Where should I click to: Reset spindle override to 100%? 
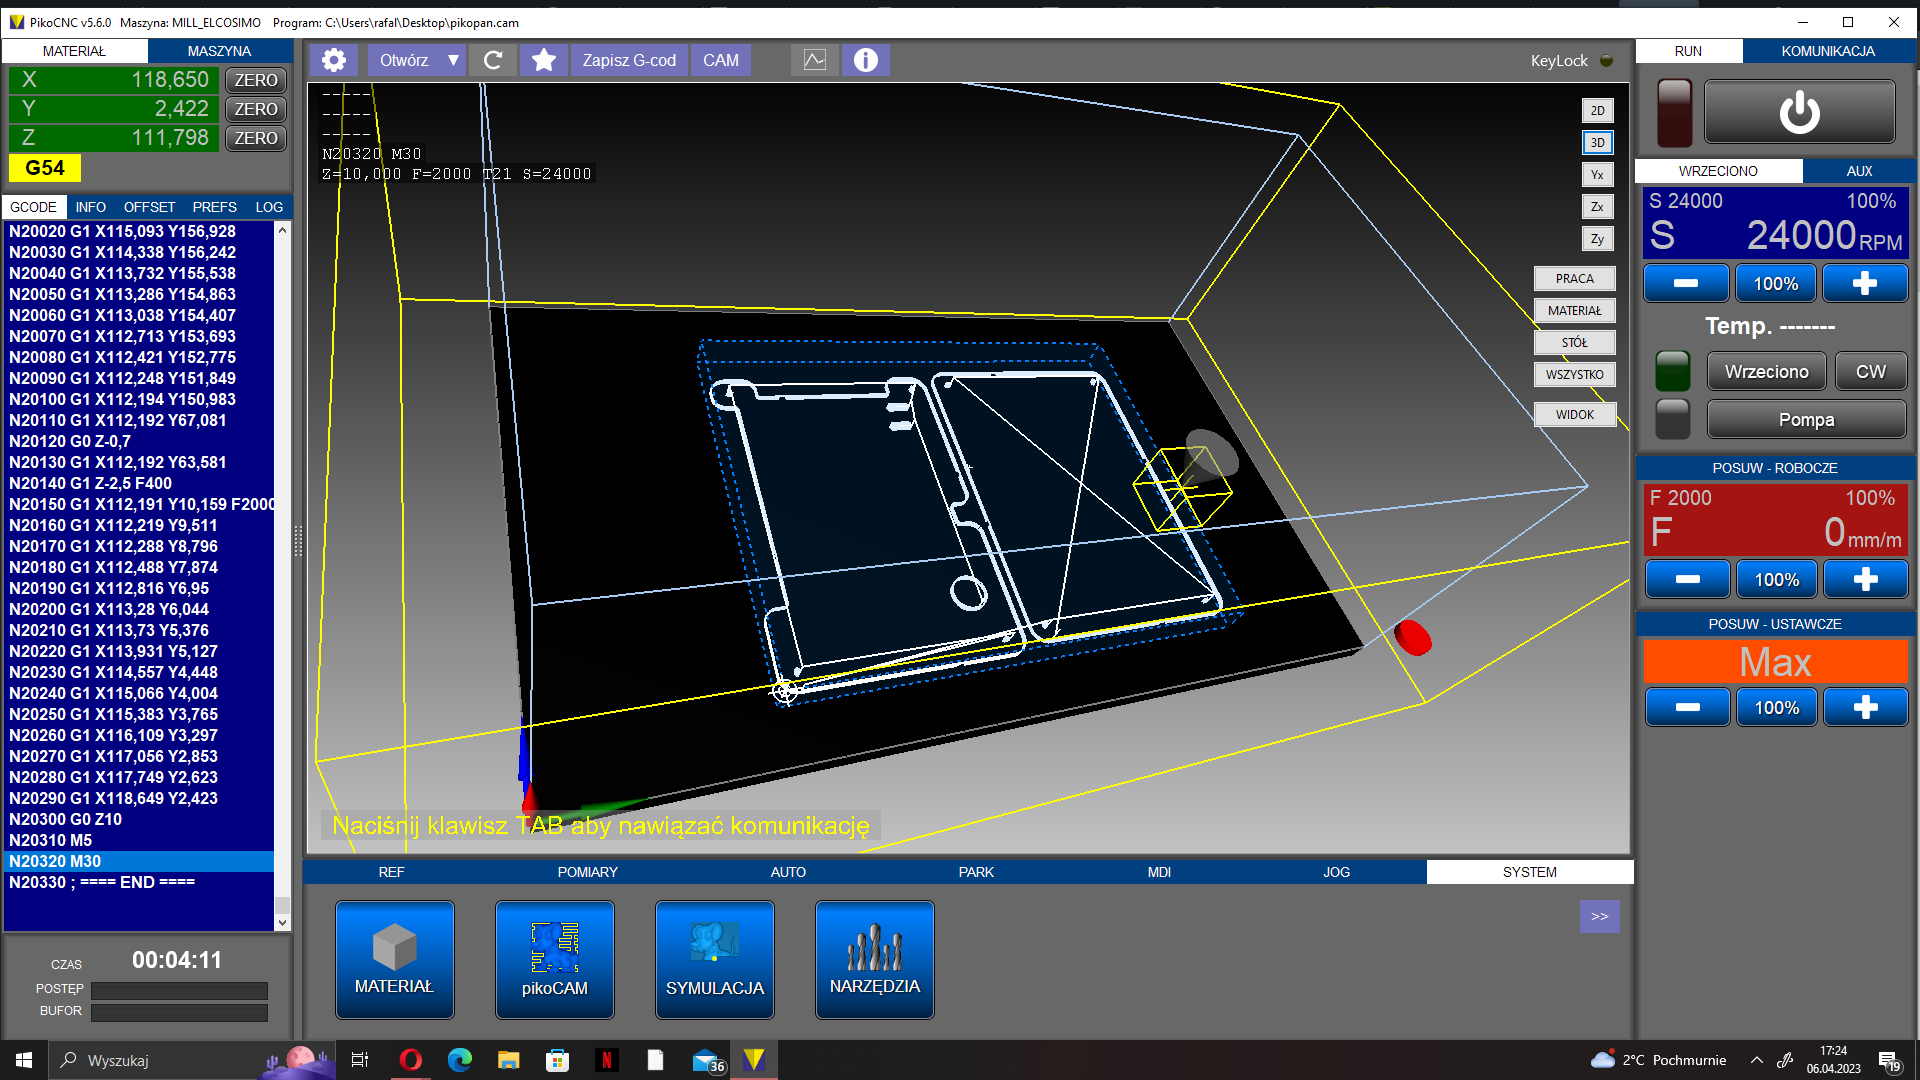click(1776, 283)
